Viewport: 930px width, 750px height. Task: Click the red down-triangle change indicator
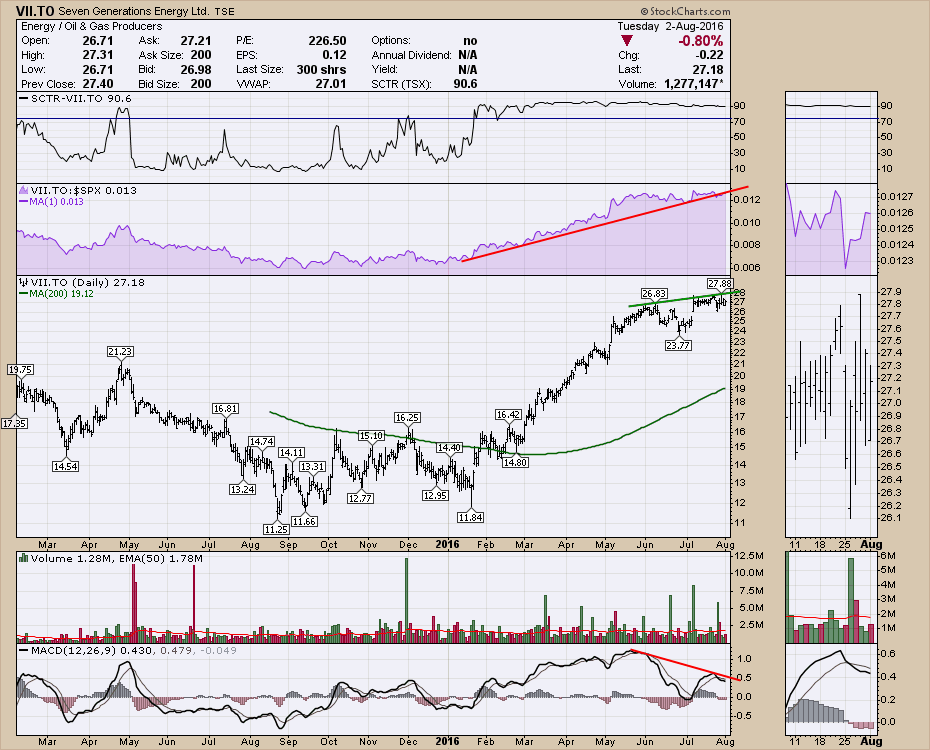coord(627,41)
